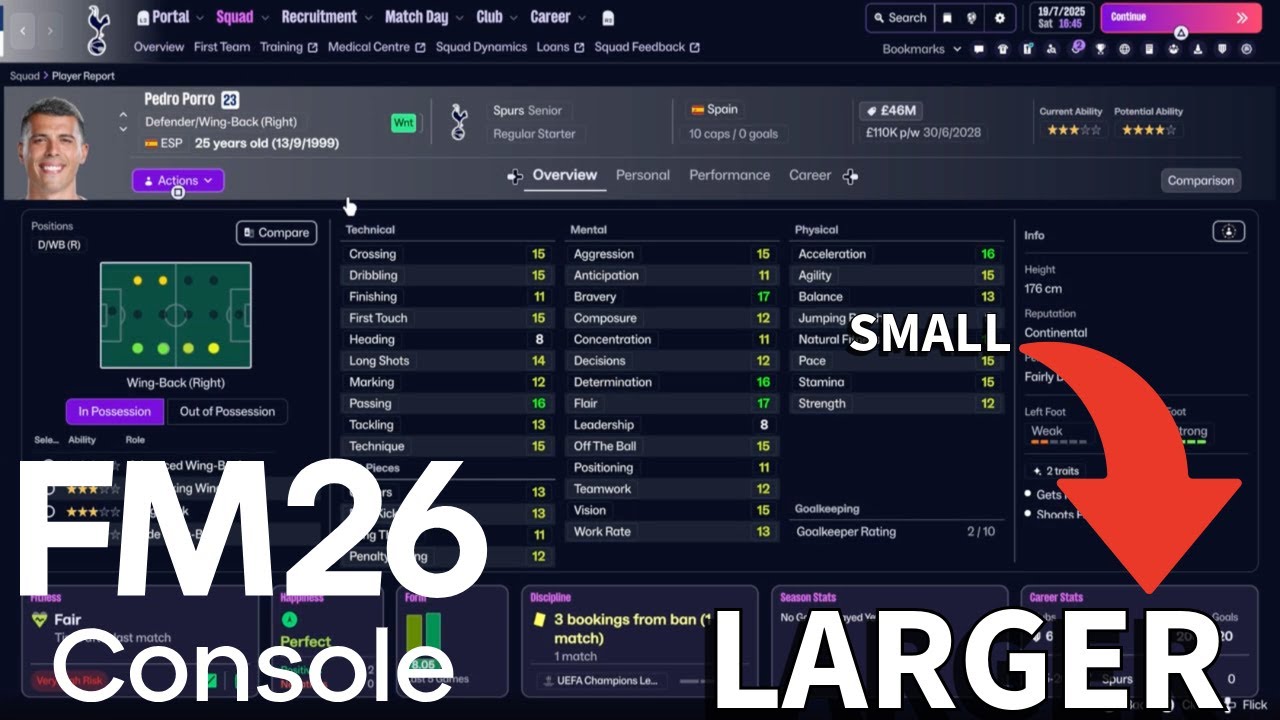Open Squad Dynamics submenu item
The height and width of the screenshot is (720, 1280).
point(481,47)
